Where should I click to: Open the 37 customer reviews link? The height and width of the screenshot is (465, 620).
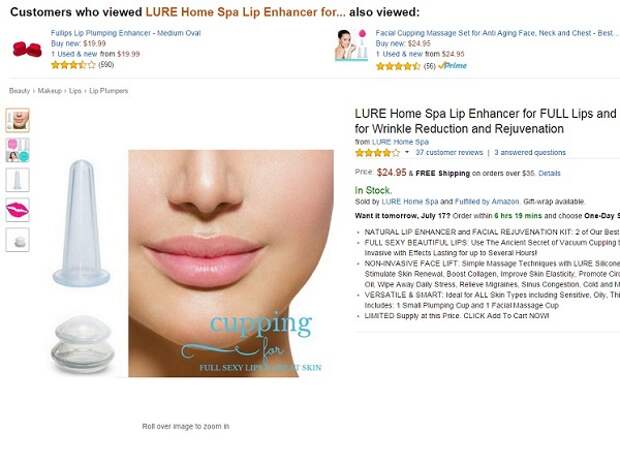coord(449,153)
